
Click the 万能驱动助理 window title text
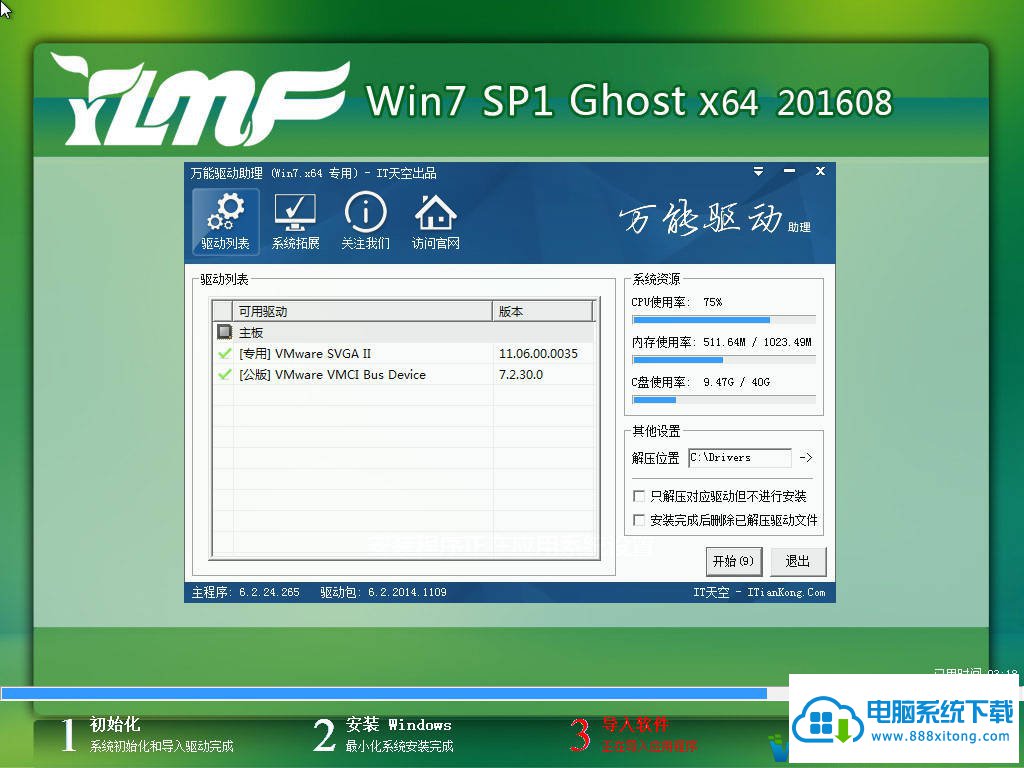[x=313, y=173]
